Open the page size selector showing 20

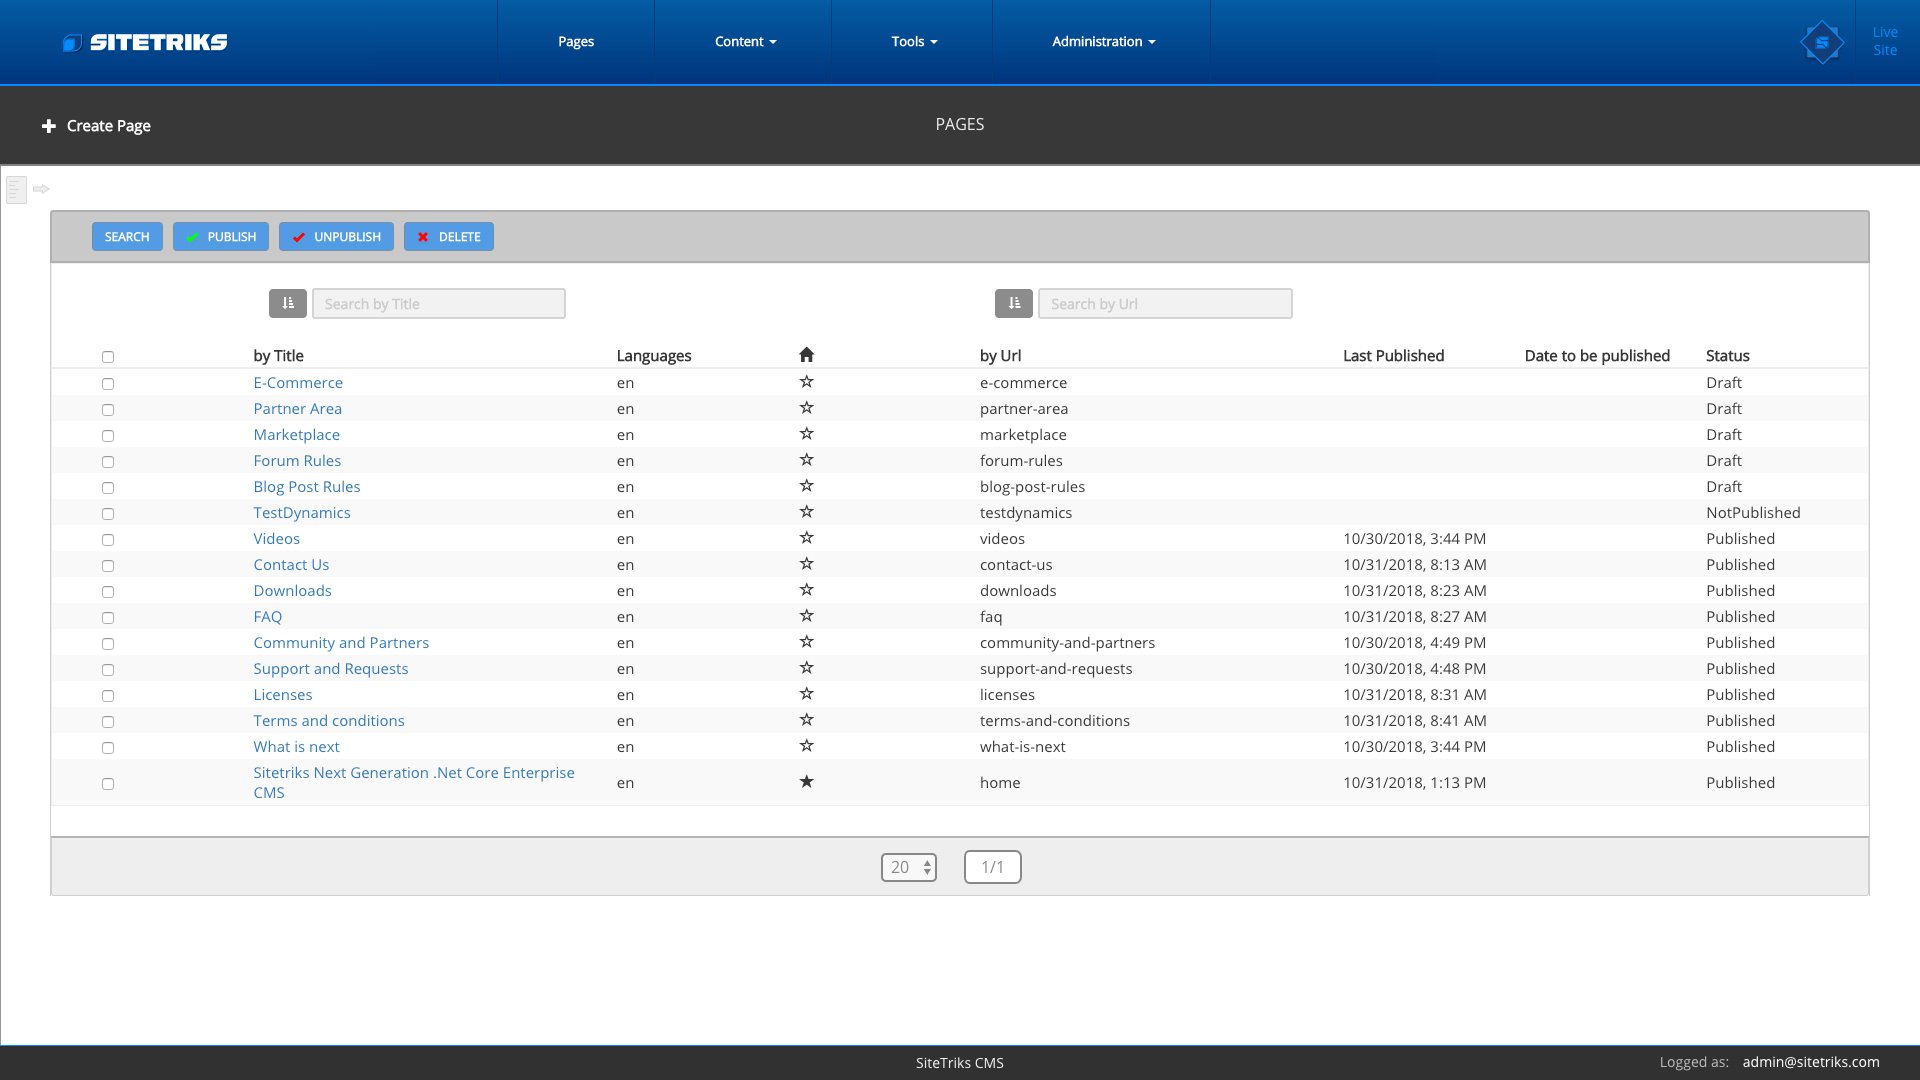coord(908,867)
